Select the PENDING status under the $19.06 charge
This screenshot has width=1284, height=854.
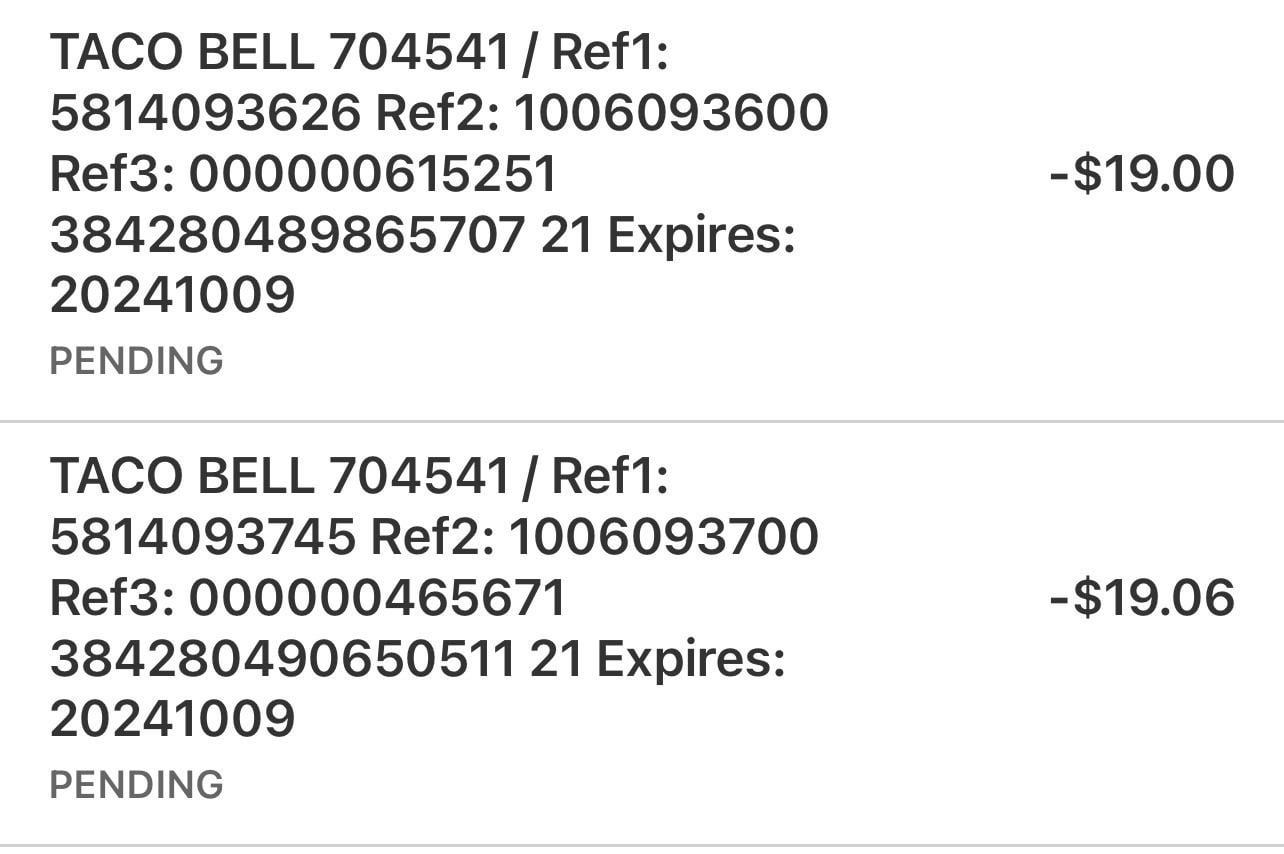[136, 784]
